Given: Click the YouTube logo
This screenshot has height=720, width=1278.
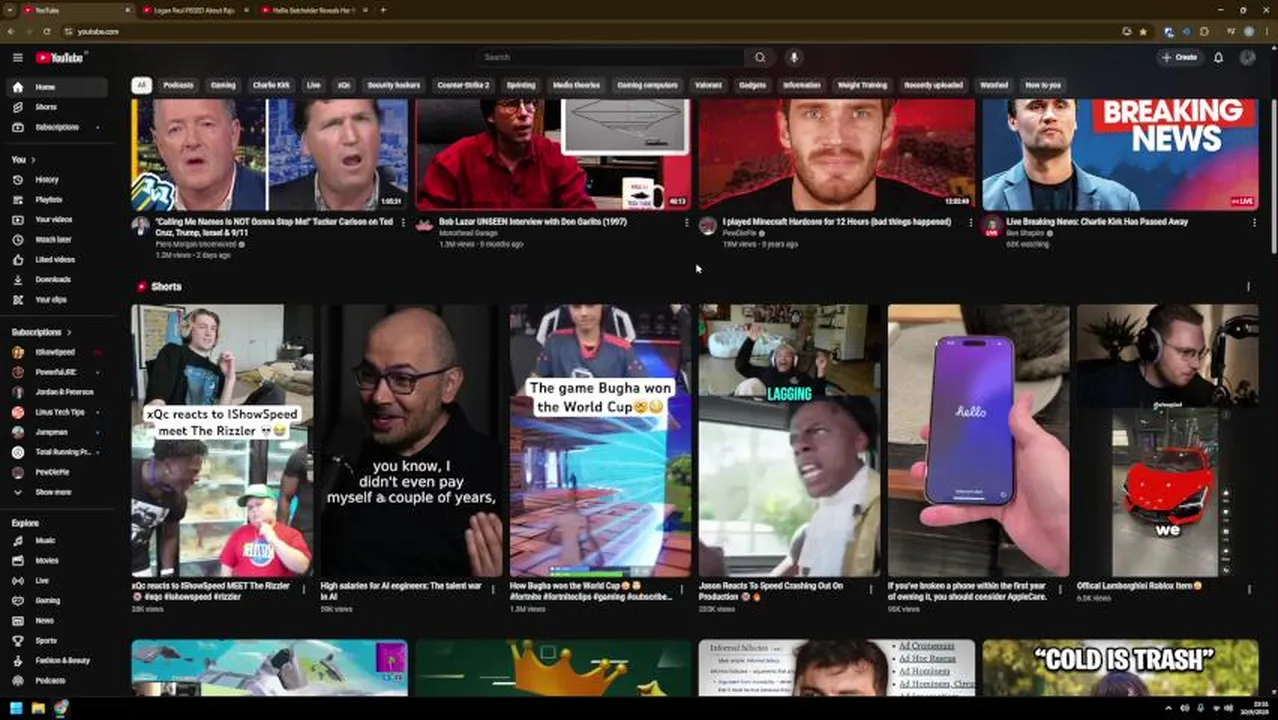Looking at the screenshot, I should tap(60, 58).
